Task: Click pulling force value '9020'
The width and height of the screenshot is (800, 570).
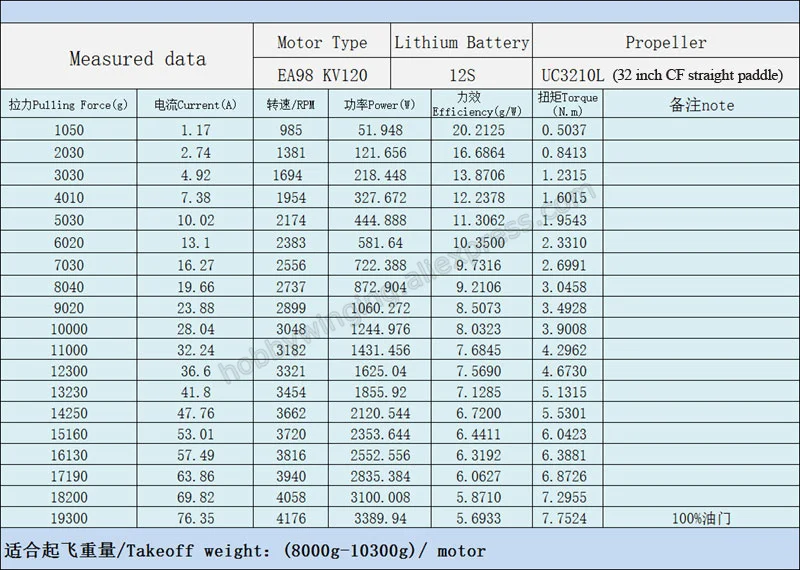Action: coord(69,307)
